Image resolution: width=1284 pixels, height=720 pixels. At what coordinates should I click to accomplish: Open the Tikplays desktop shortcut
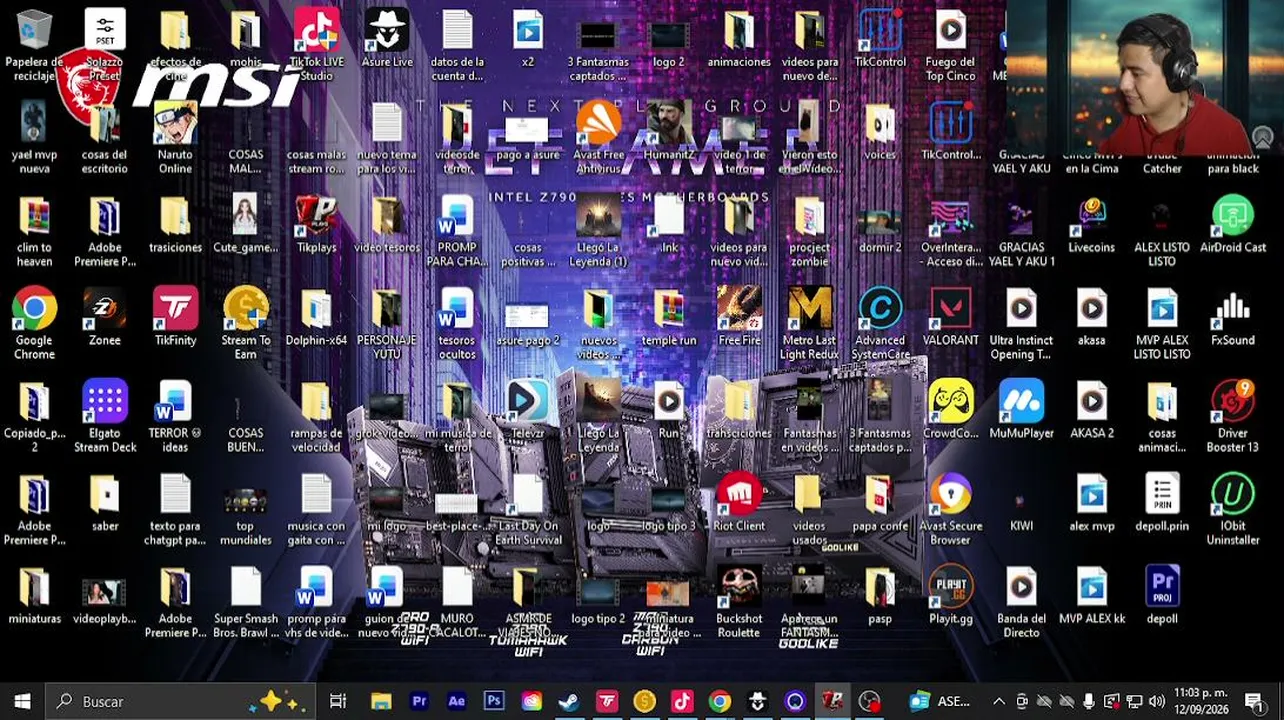[316, 225]
